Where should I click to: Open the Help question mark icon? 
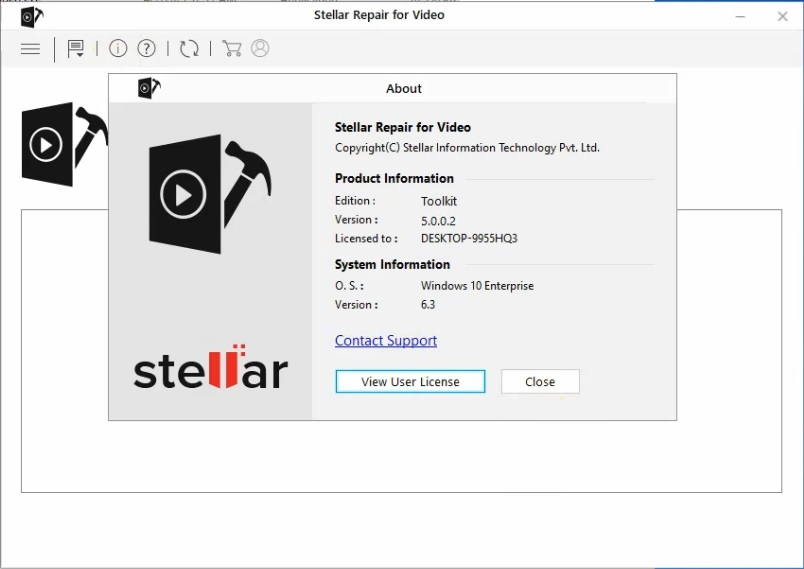147,49
